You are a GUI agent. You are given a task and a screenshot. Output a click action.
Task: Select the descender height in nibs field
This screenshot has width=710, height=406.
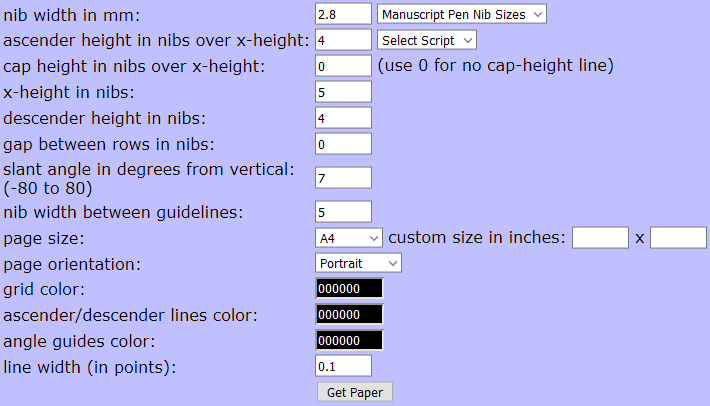[x=343, y=118]
